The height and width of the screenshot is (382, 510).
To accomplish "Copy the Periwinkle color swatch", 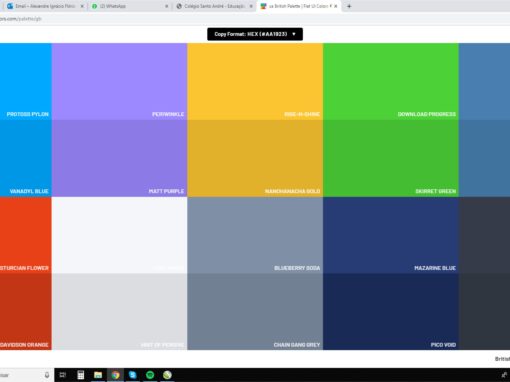I will point(120,82).
